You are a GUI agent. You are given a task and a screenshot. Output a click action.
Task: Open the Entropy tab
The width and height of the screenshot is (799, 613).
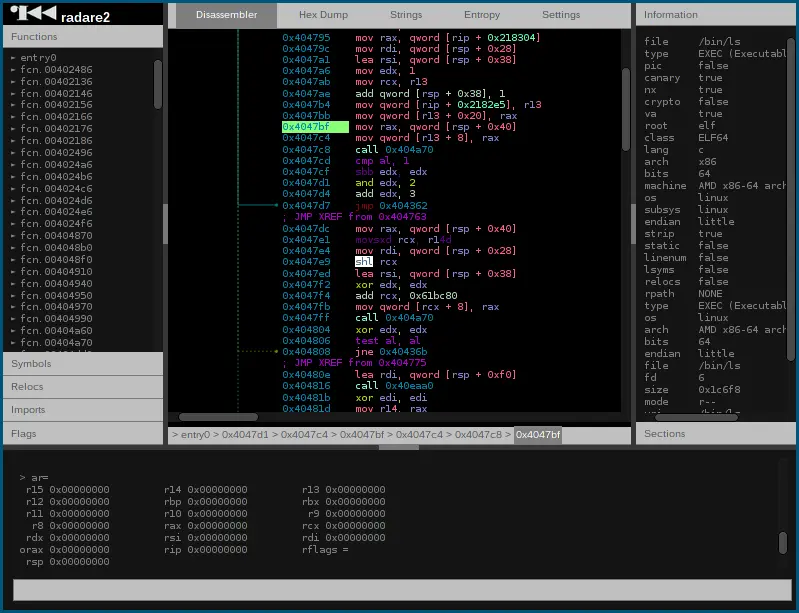(482, 15)
